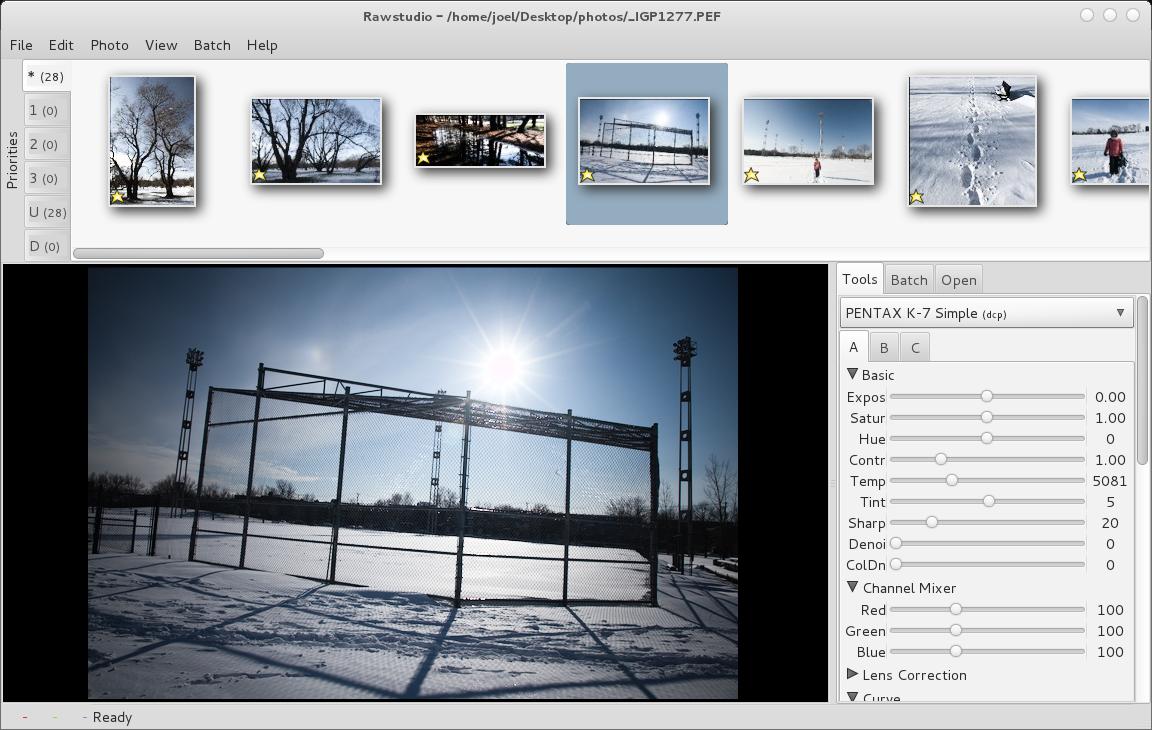Click the Sharpen value 20
1152x730 pixels.
1109,523
